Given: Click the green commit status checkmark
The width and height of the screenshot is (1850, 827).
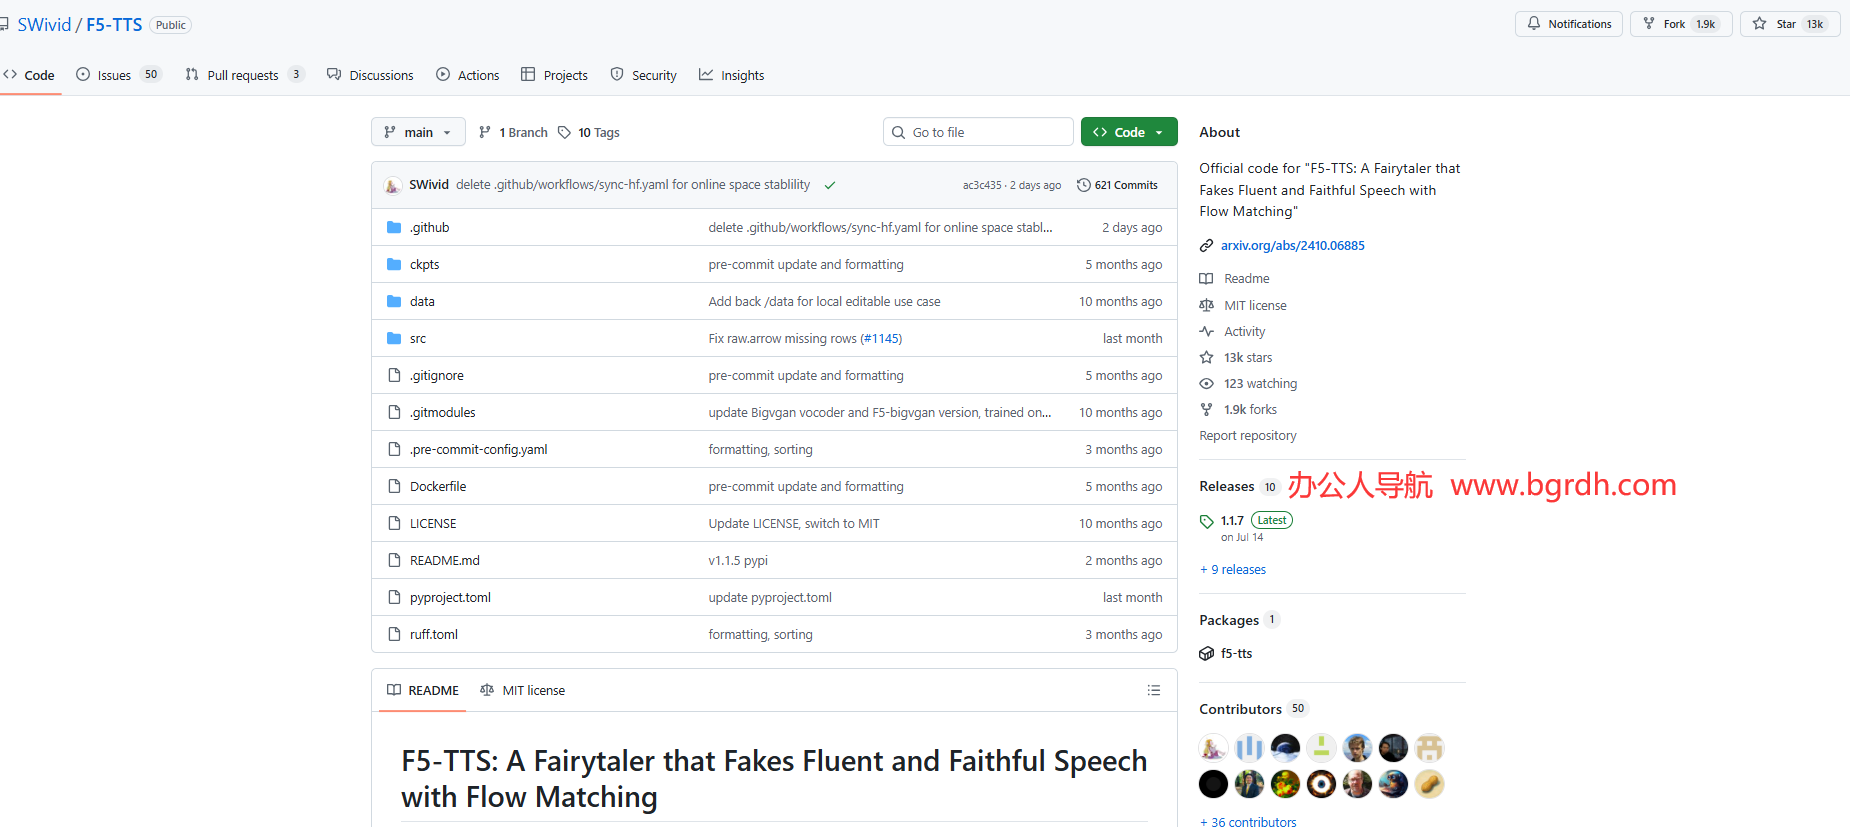Looking at the screenshot, I should 830,185.
